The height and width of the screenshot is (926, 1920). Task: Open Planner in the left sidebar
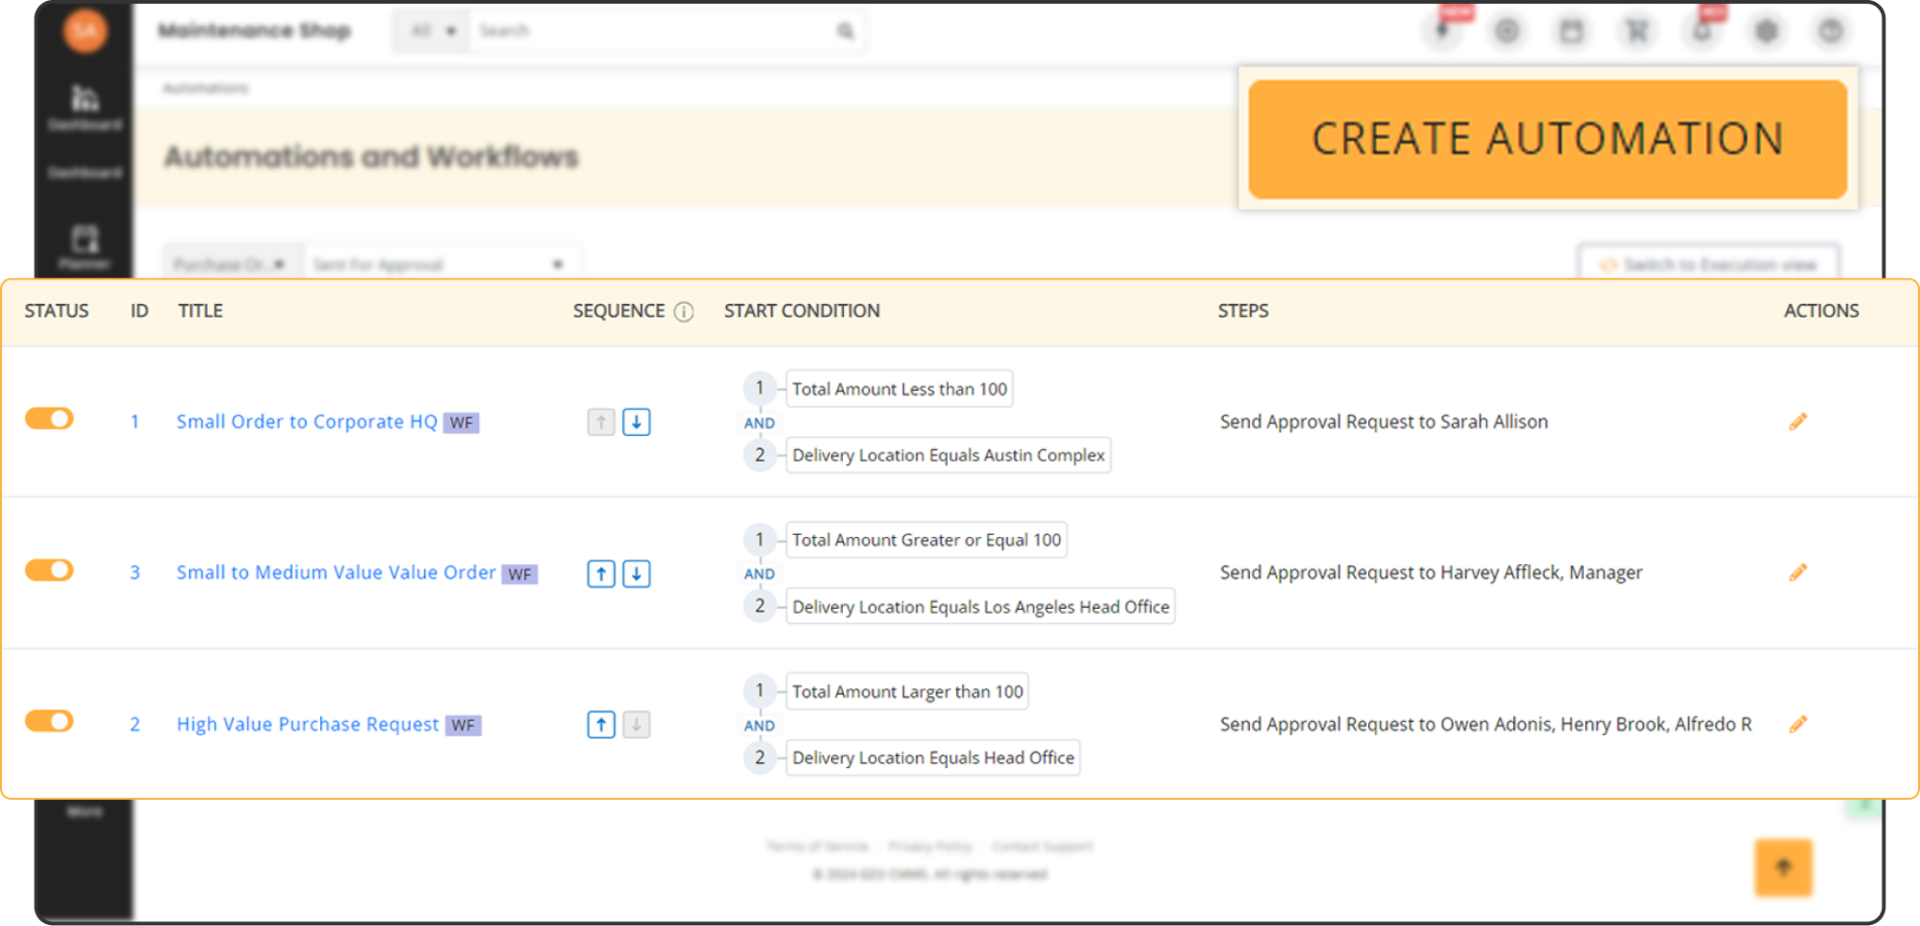(85, 246)
